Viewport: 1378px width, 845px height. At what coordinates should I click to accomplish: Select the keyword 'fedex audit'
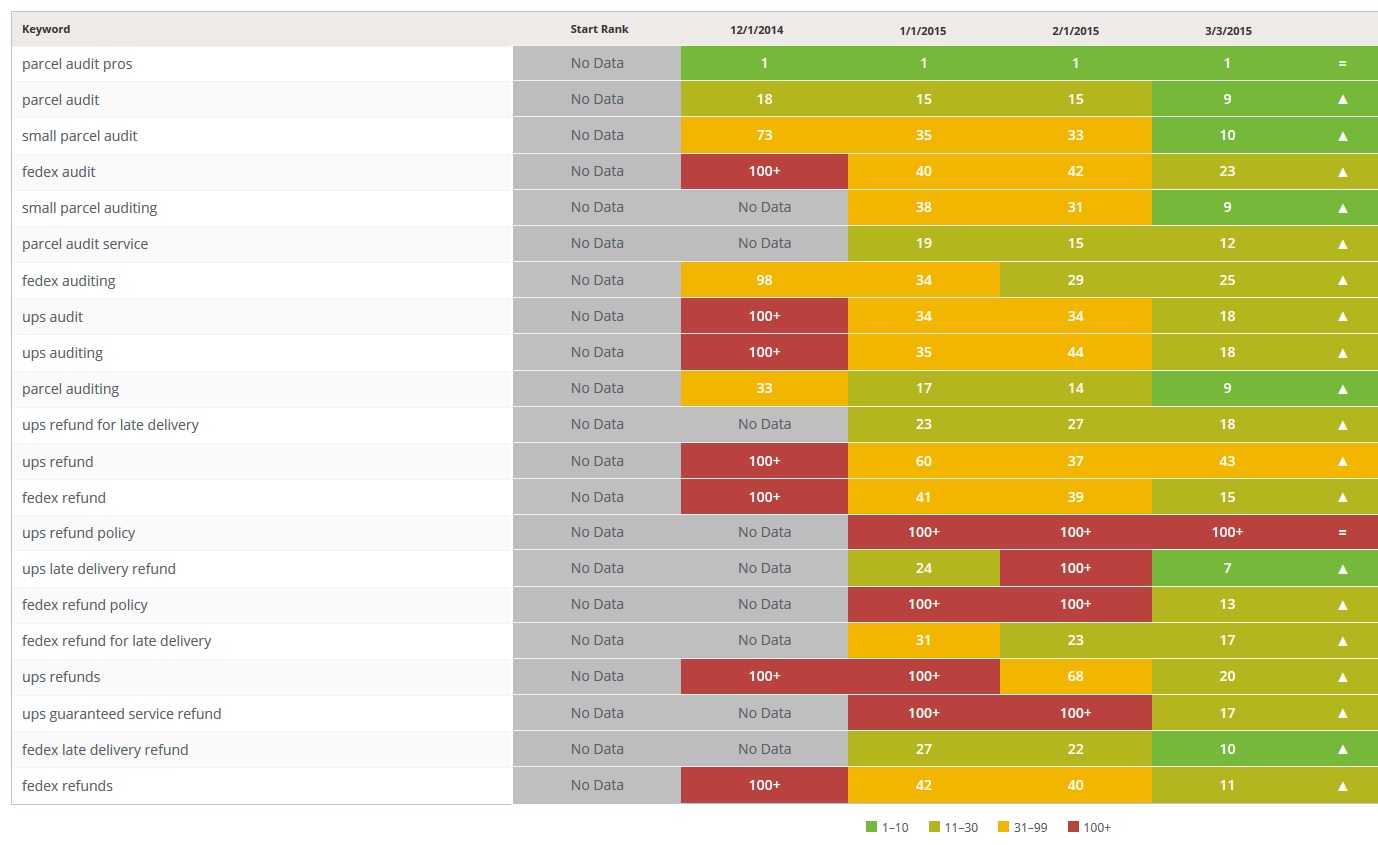[x=59, y=172]
